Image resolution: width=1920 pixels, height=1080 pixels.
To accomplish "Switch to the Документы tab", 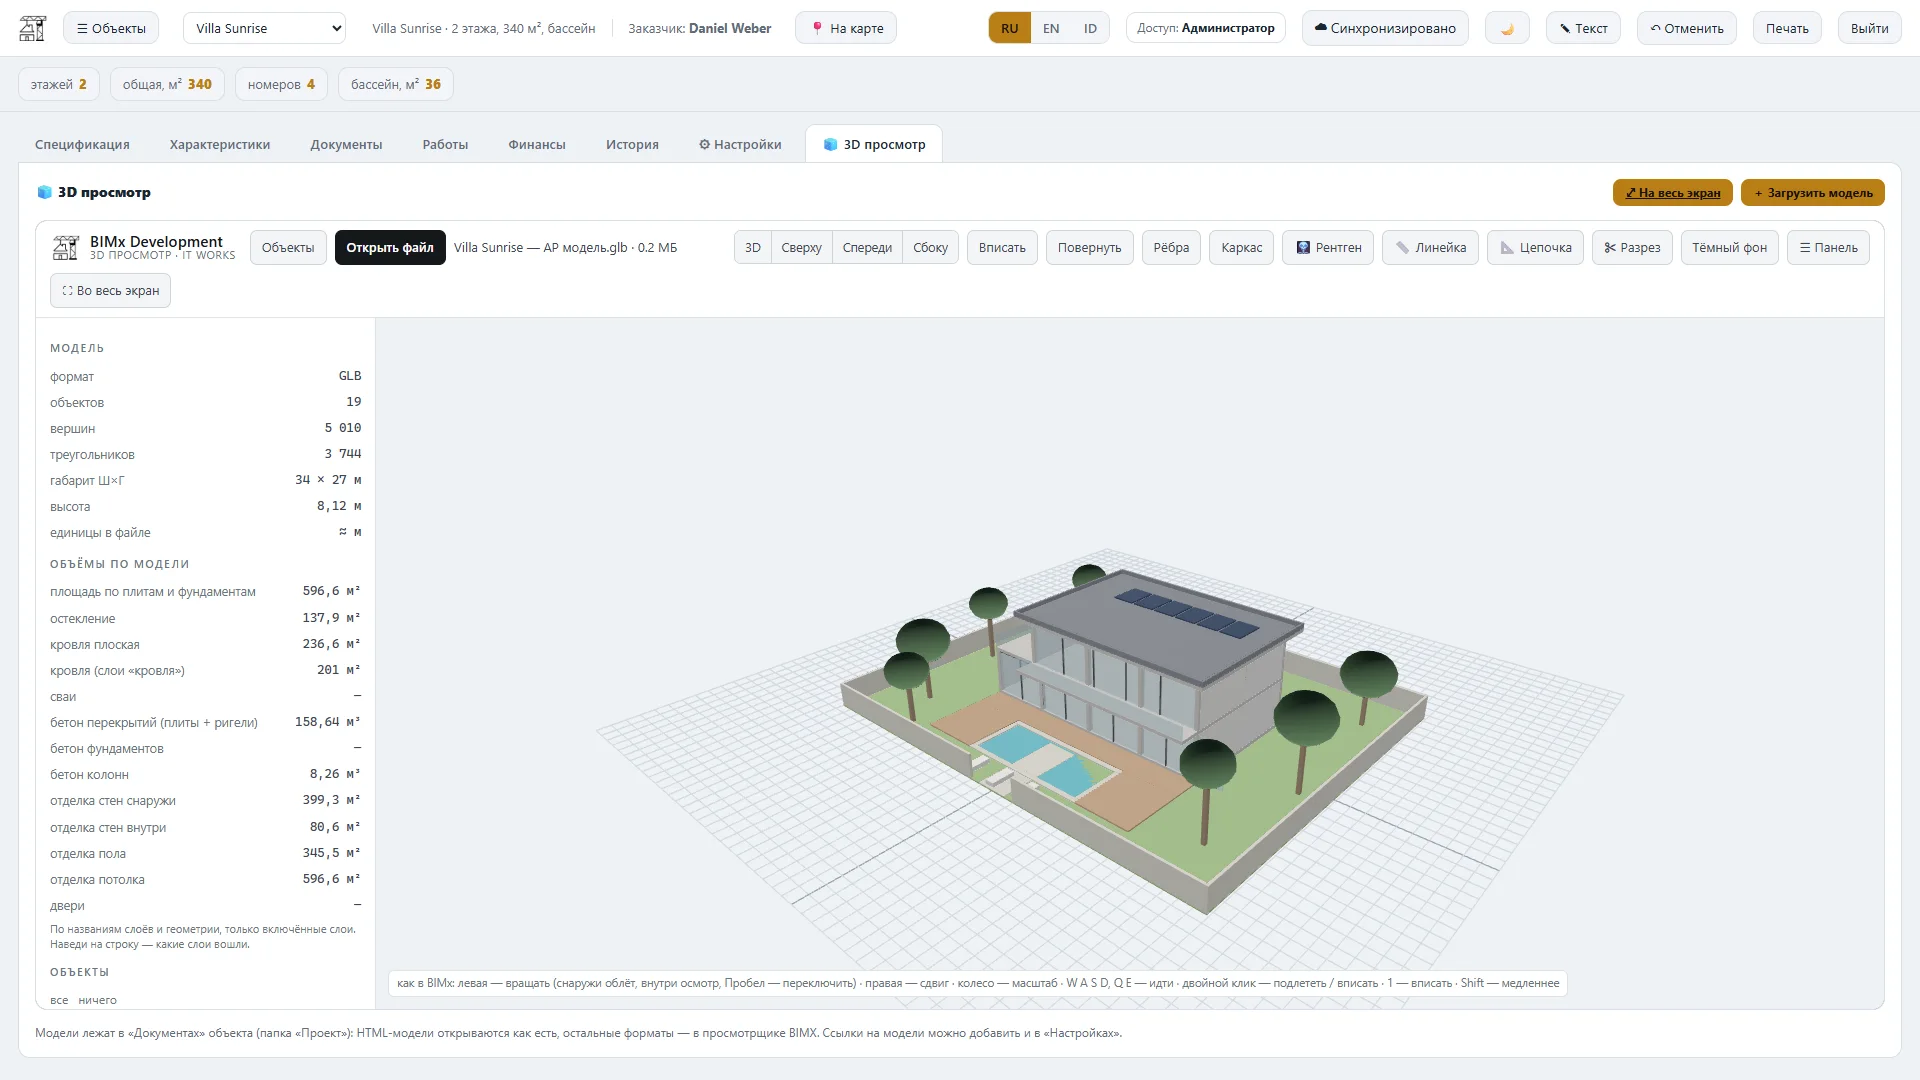I will [x=346, y=144].
